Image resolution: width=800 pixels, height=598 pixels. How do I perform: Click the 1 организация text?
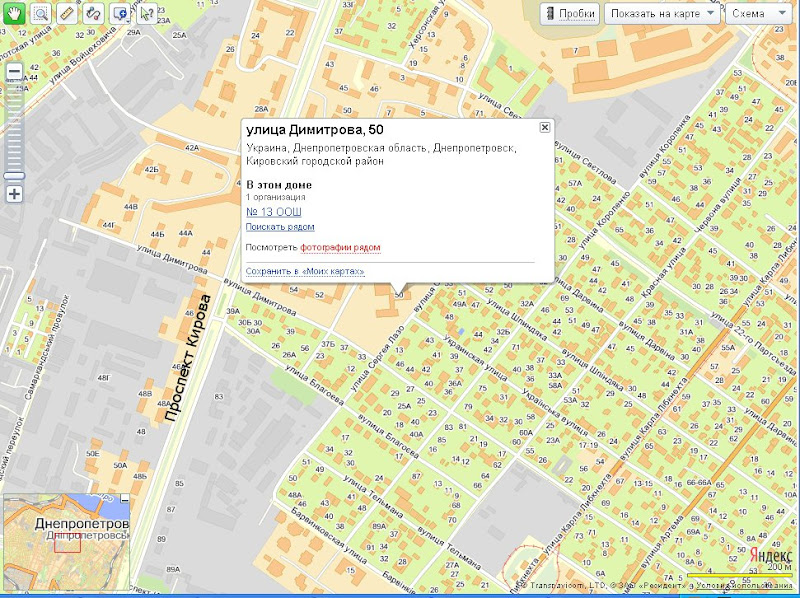point(276,197)
